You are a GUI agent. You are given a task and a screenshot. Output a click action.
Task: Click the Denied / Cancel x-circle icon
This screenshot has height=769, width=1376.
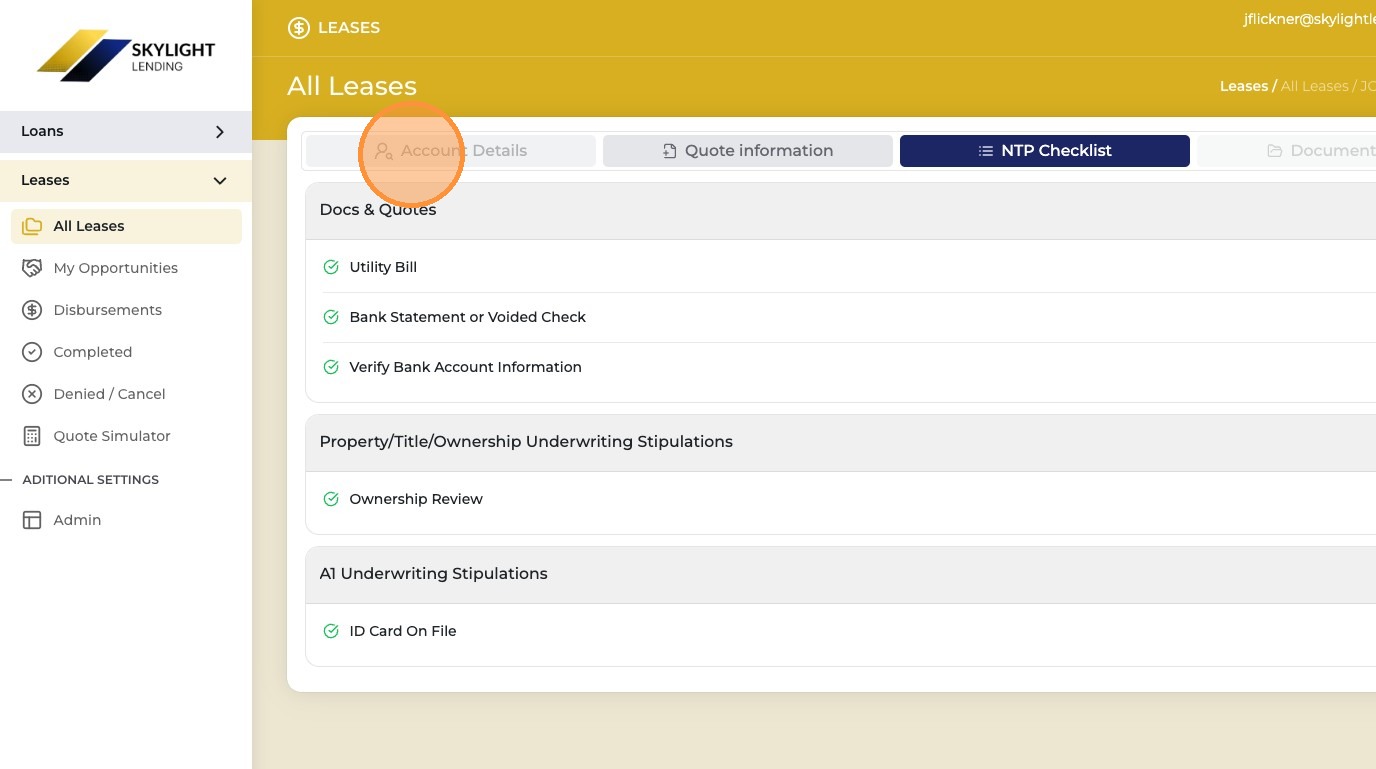coord(32,394)
